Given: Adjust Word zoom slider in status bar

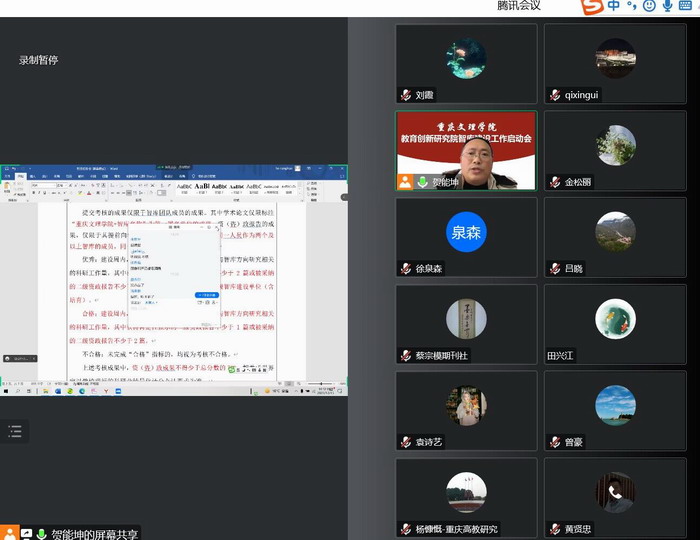Looking at the screenshot, I should click(321, 383).
